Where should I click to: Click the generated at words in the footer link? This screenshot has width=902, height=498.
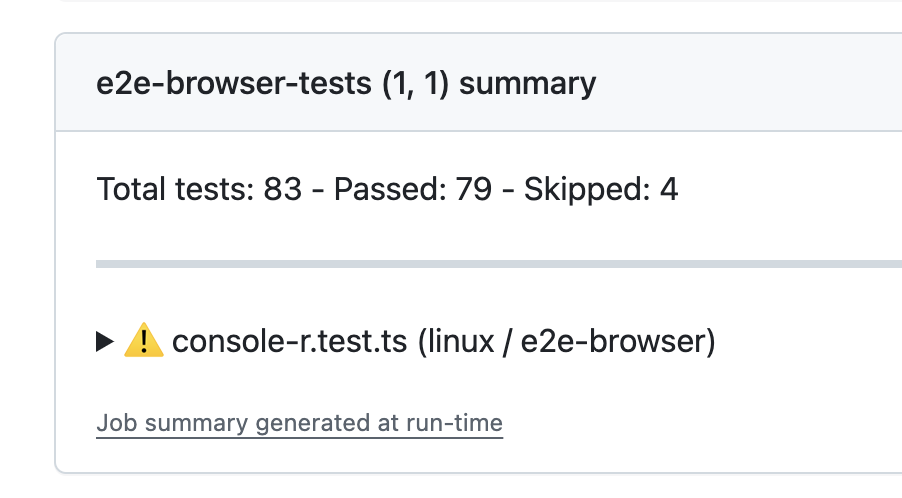point(327,424)
